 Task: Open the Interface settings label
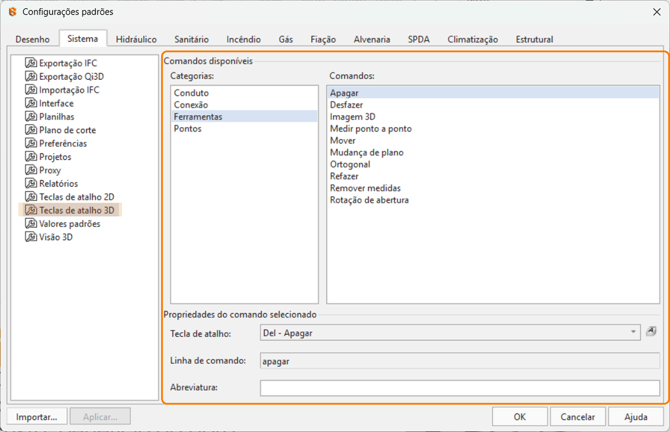(x=56, y=103)
